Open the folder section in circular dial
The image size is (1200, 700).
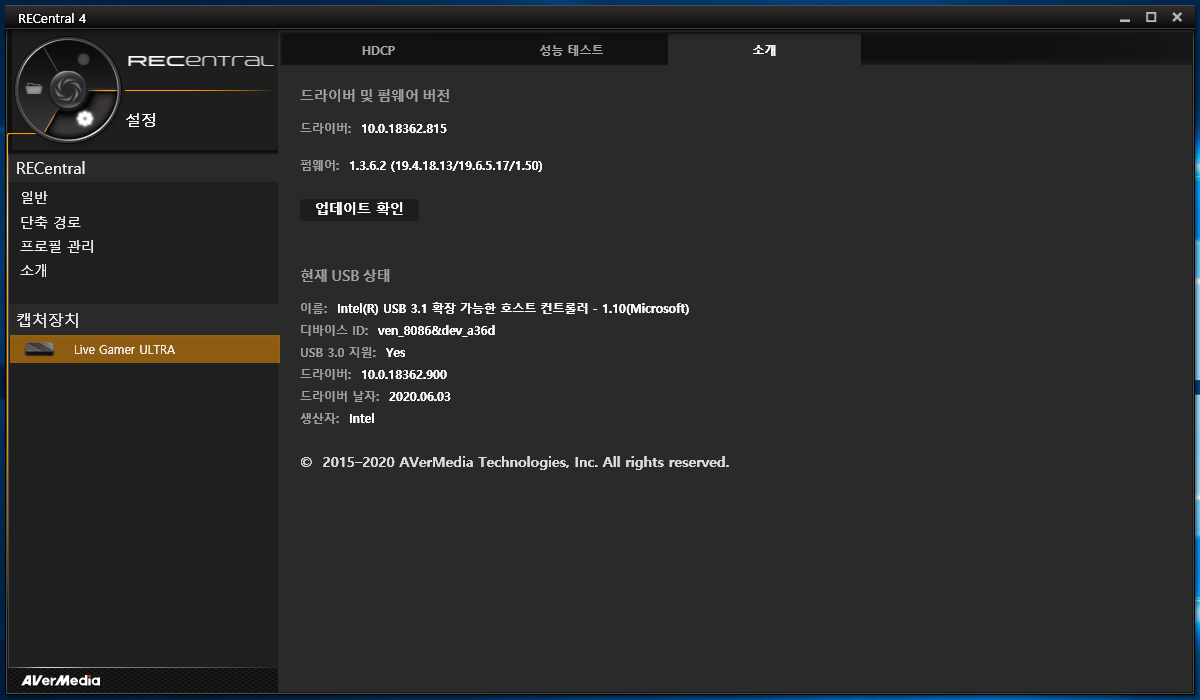(36, 88)
